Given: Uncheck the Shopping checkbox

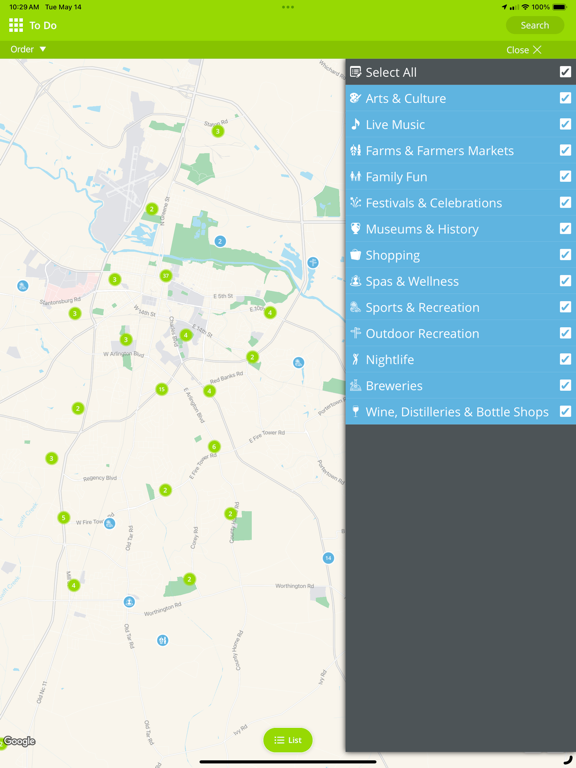Looking at the screenshot, I should pos(565,255).
